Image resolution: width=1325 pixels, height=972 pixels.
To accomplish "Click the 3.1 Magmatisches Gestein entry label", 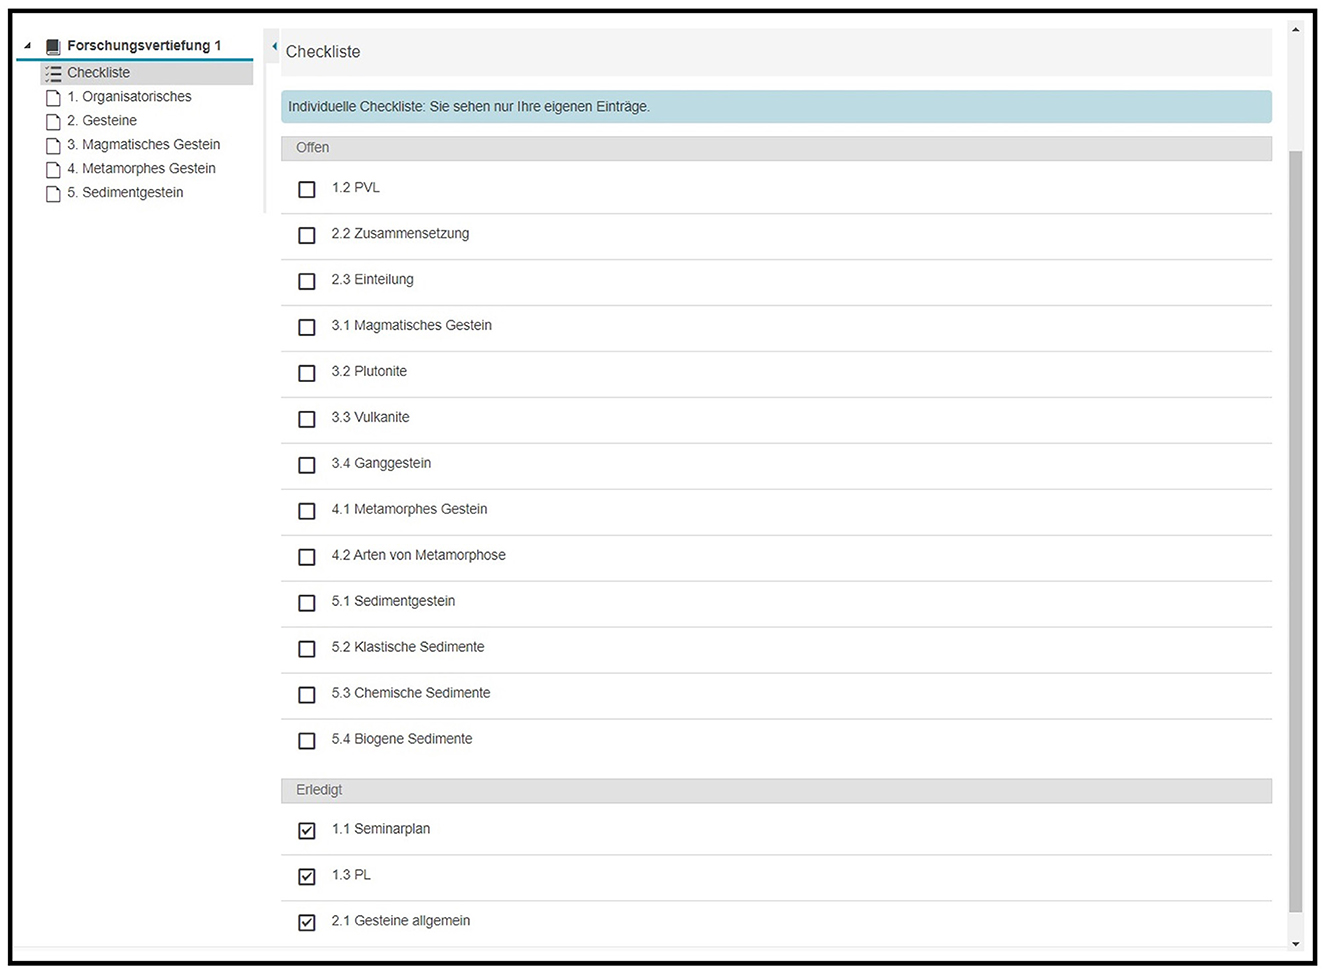I will [411, 326].
